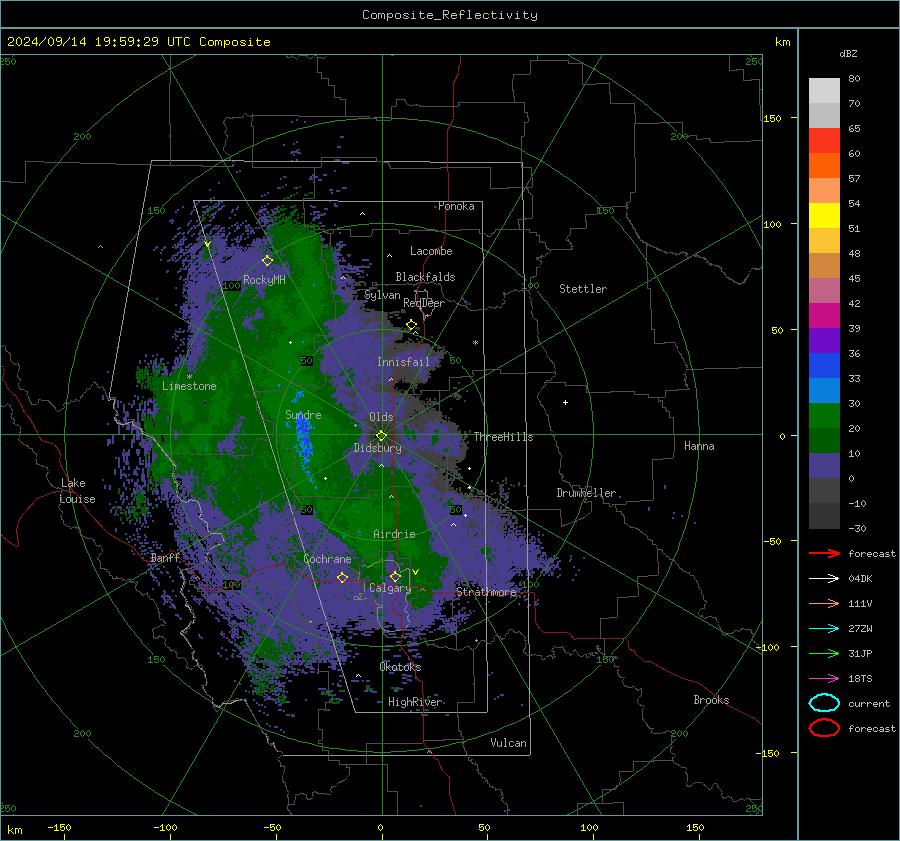Click the HighRiver city label
This screenshot has width=900, height=841.
click(415, 702)
